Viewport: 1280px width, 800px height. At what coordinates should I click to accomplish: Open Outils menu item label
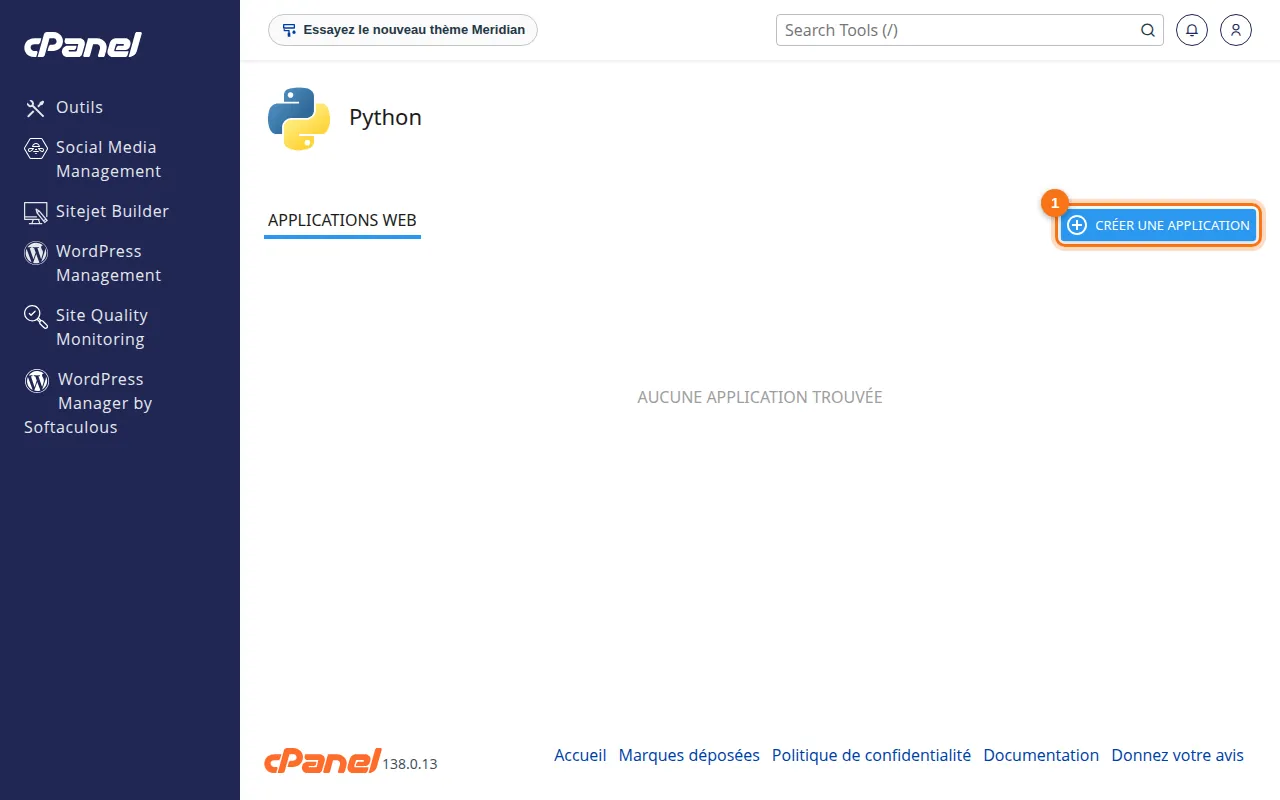[80, 107]
